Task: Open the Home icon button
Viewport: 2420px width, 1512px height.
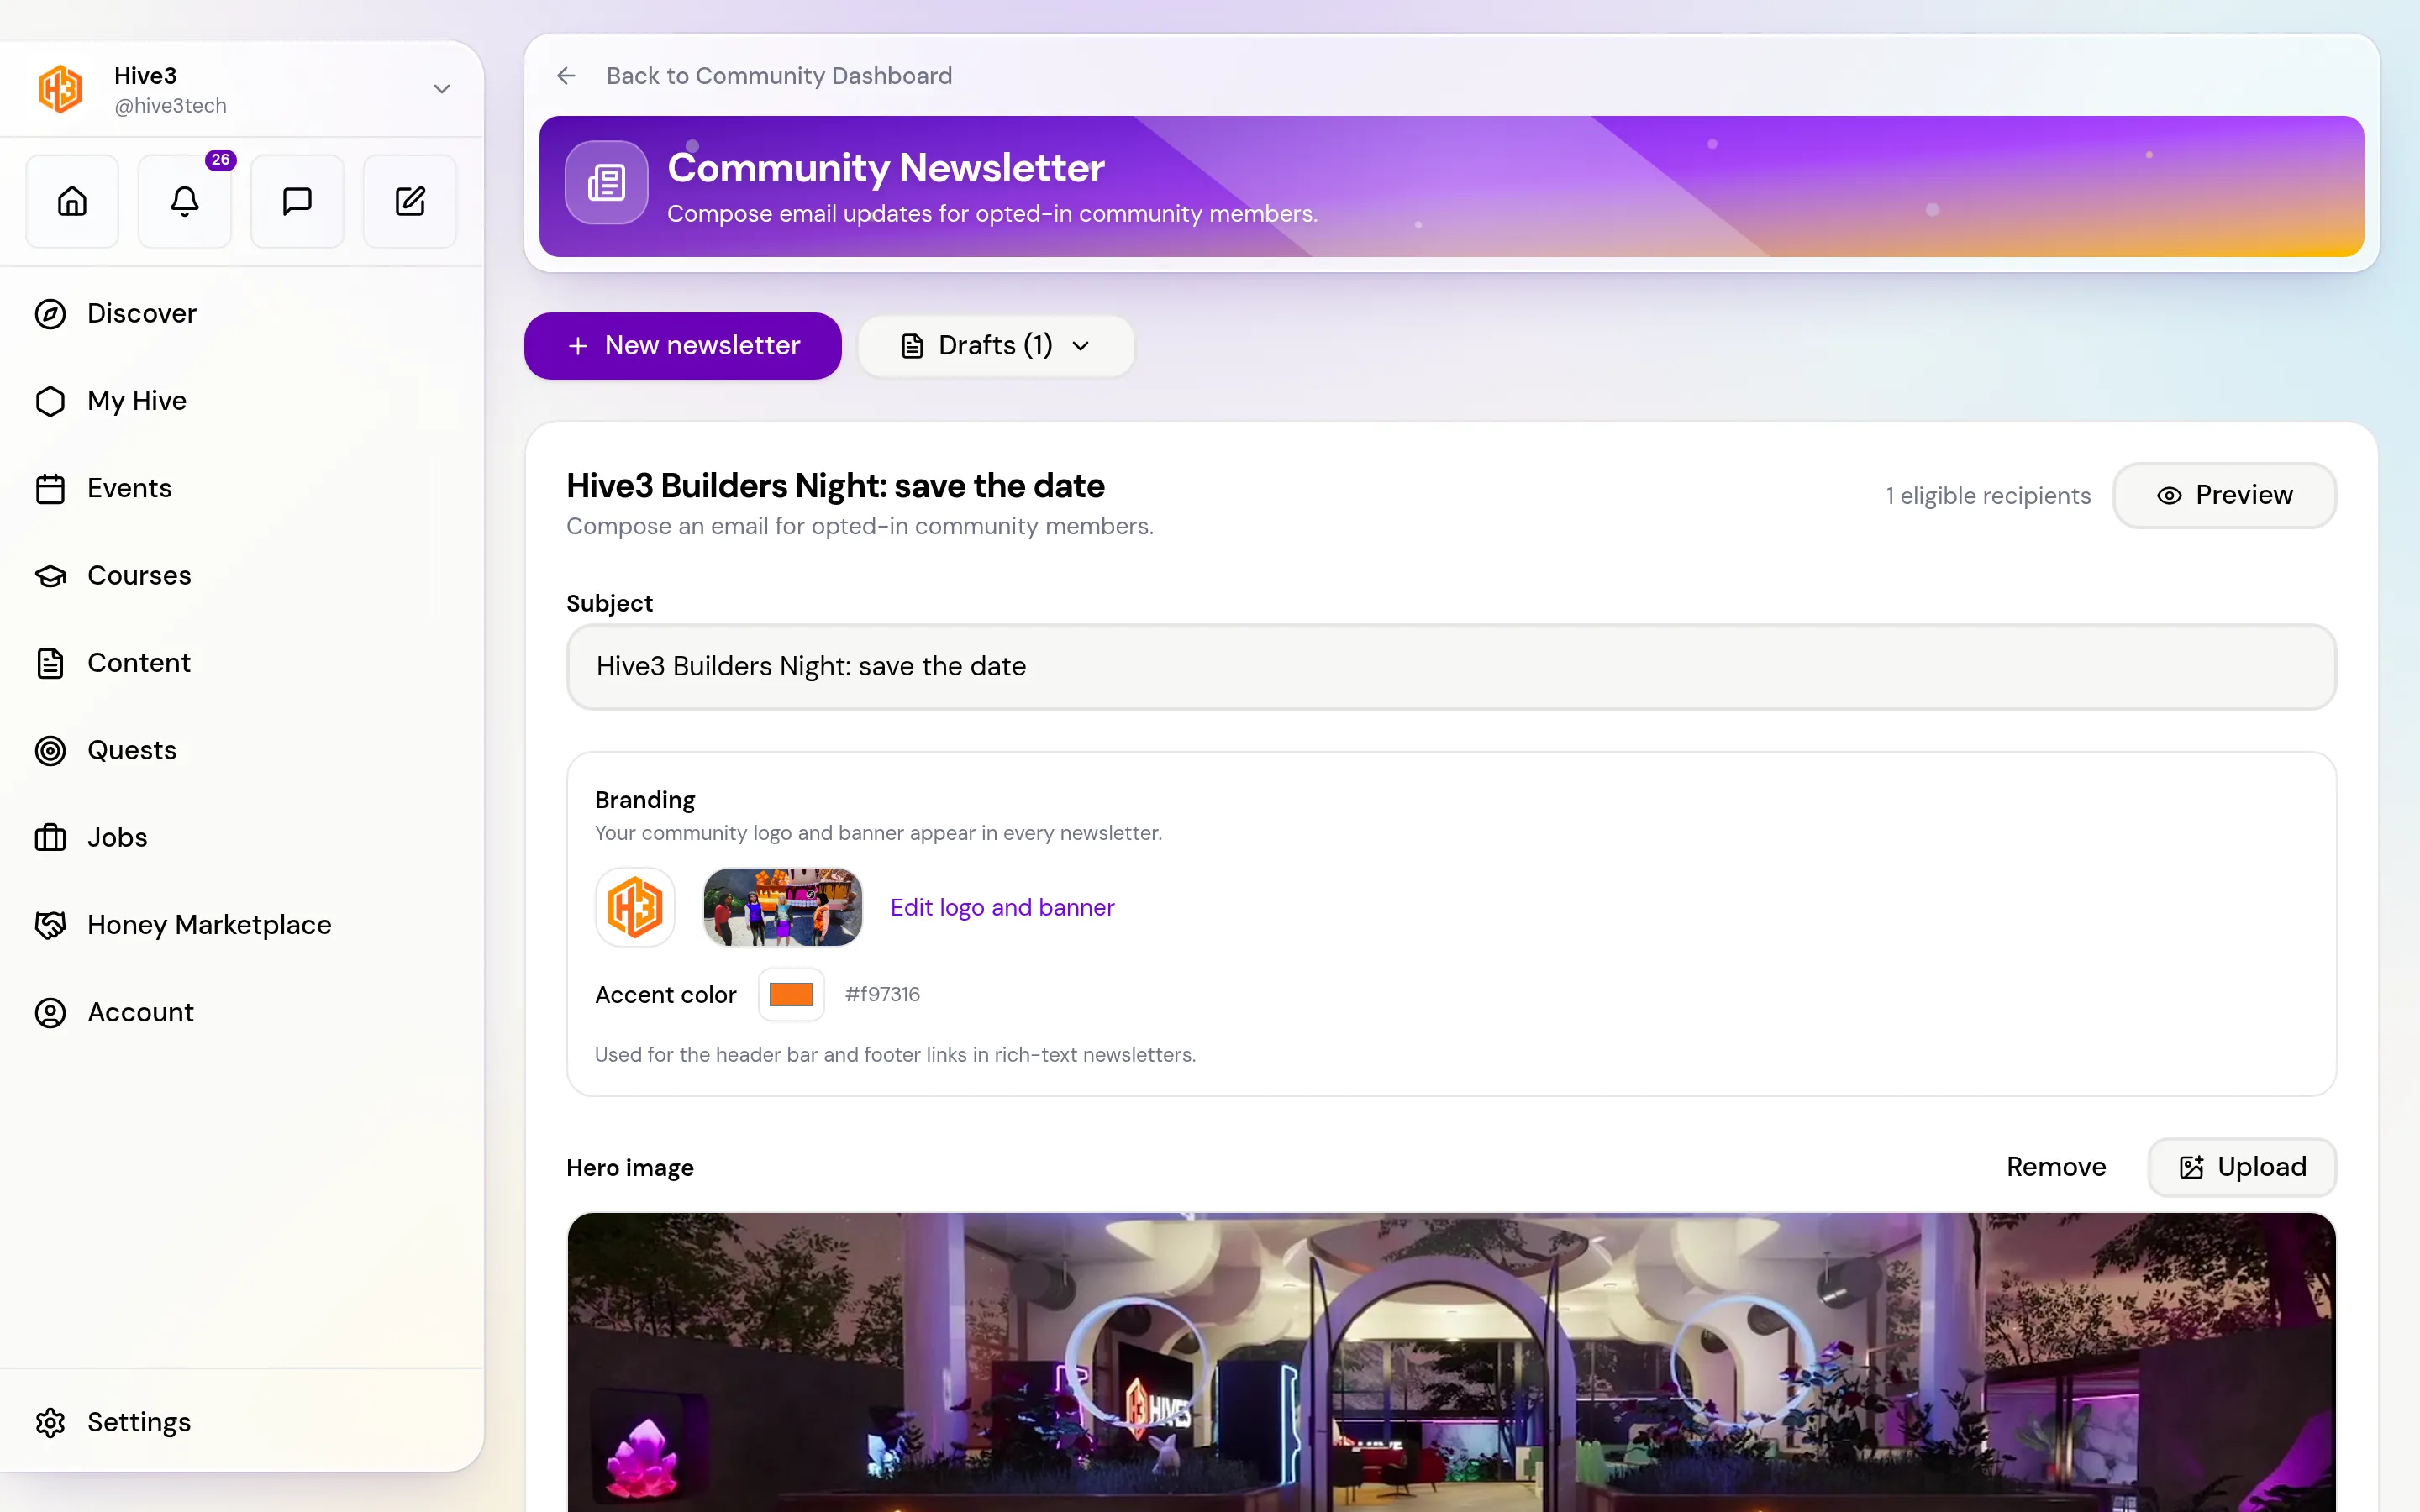Action: (x=72, y=201)
